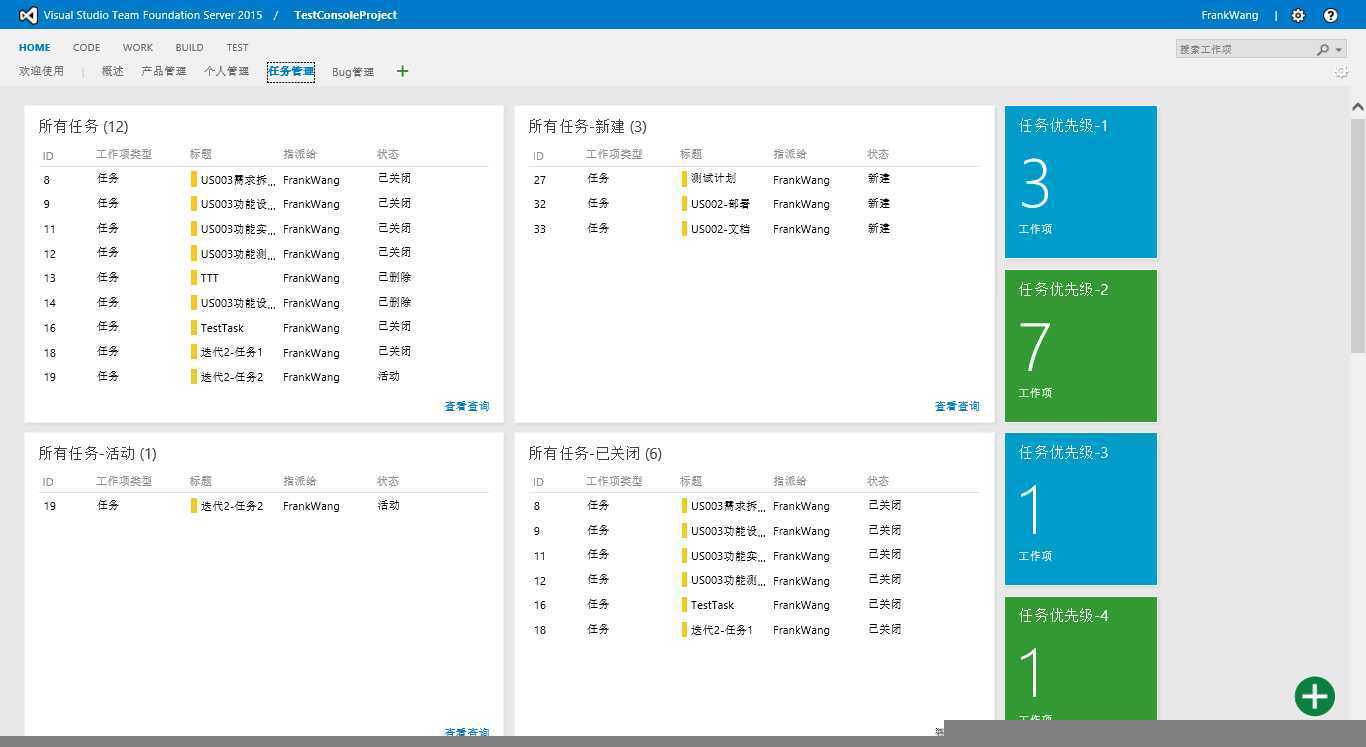
Task: Click 查看查询 link in 所有任务-新建 widget
Action: pos(957,406)
